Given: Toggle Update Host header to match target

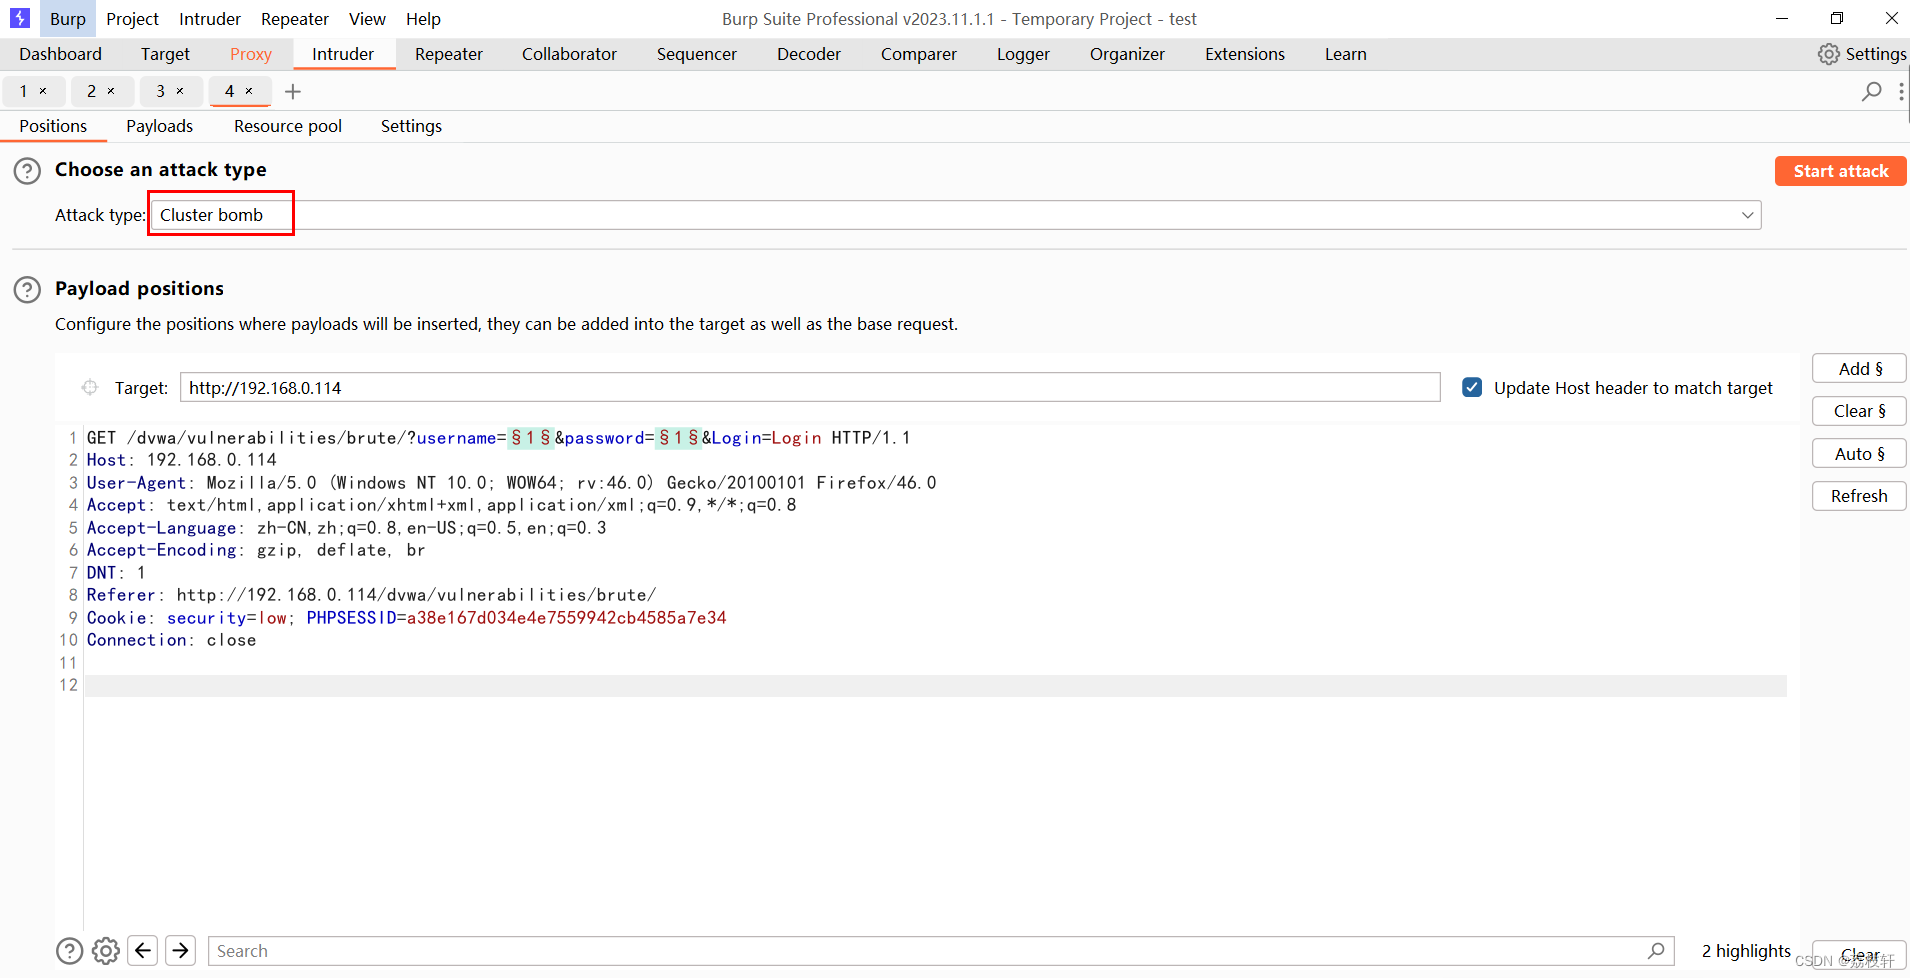Looking at the screenshot, I should click(1472, 387).
